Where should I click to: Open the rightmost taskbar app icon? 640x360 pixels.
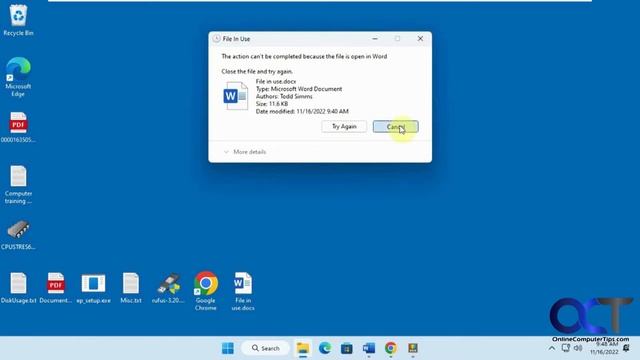413,348
